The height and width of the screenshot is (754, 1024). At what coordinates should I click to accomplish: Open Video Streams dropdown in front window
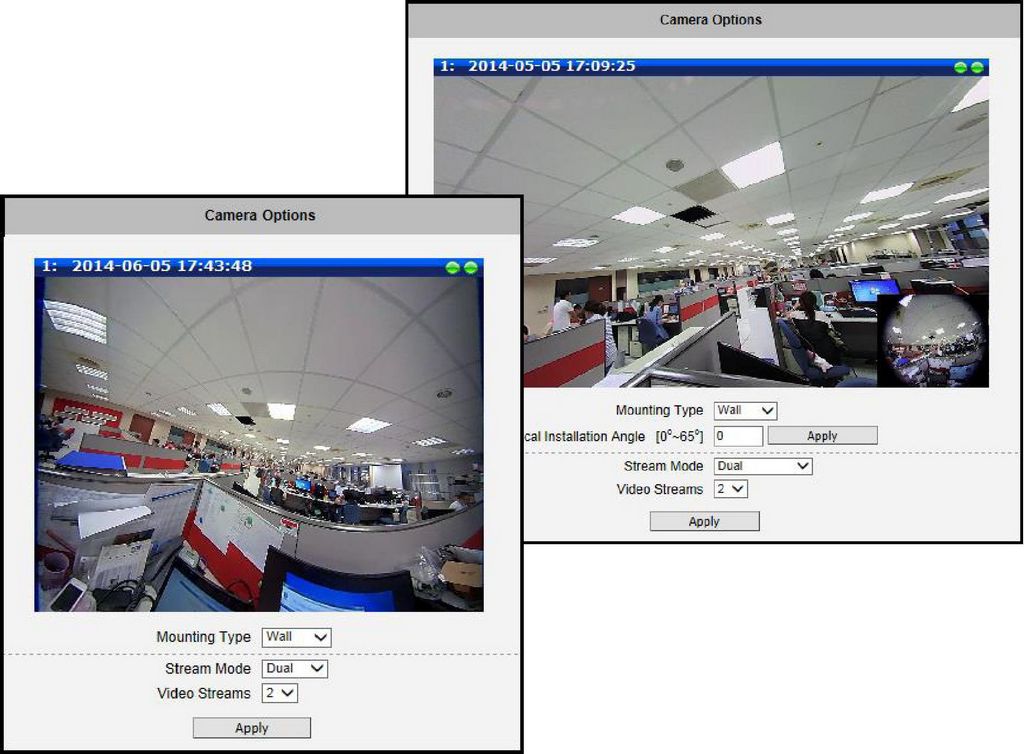click(280, 693)
